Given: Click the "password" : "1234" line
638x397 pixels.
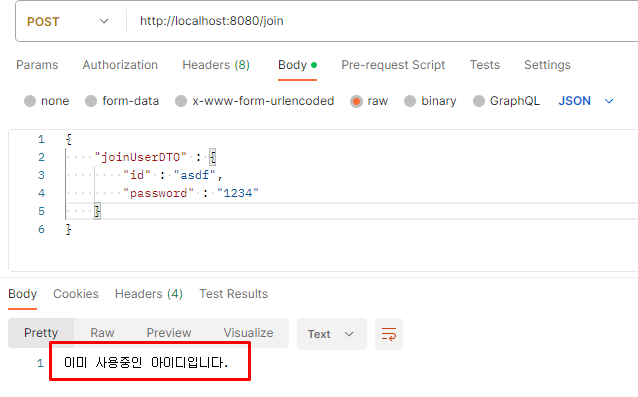Looking at the screenshot, I should 190,193.
